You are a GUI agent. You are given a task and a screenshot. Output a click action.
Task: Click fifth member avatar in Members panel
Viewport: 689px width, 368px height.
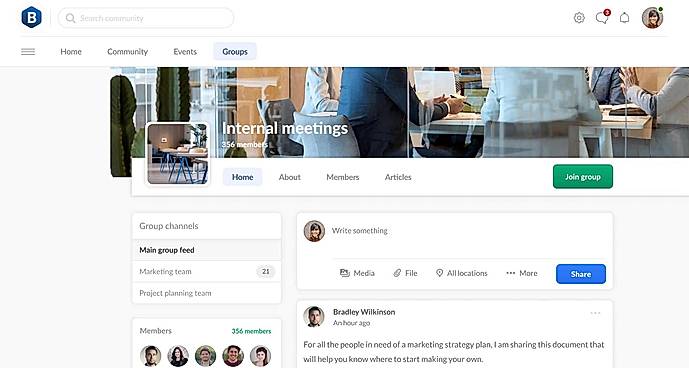click(261, 356)
